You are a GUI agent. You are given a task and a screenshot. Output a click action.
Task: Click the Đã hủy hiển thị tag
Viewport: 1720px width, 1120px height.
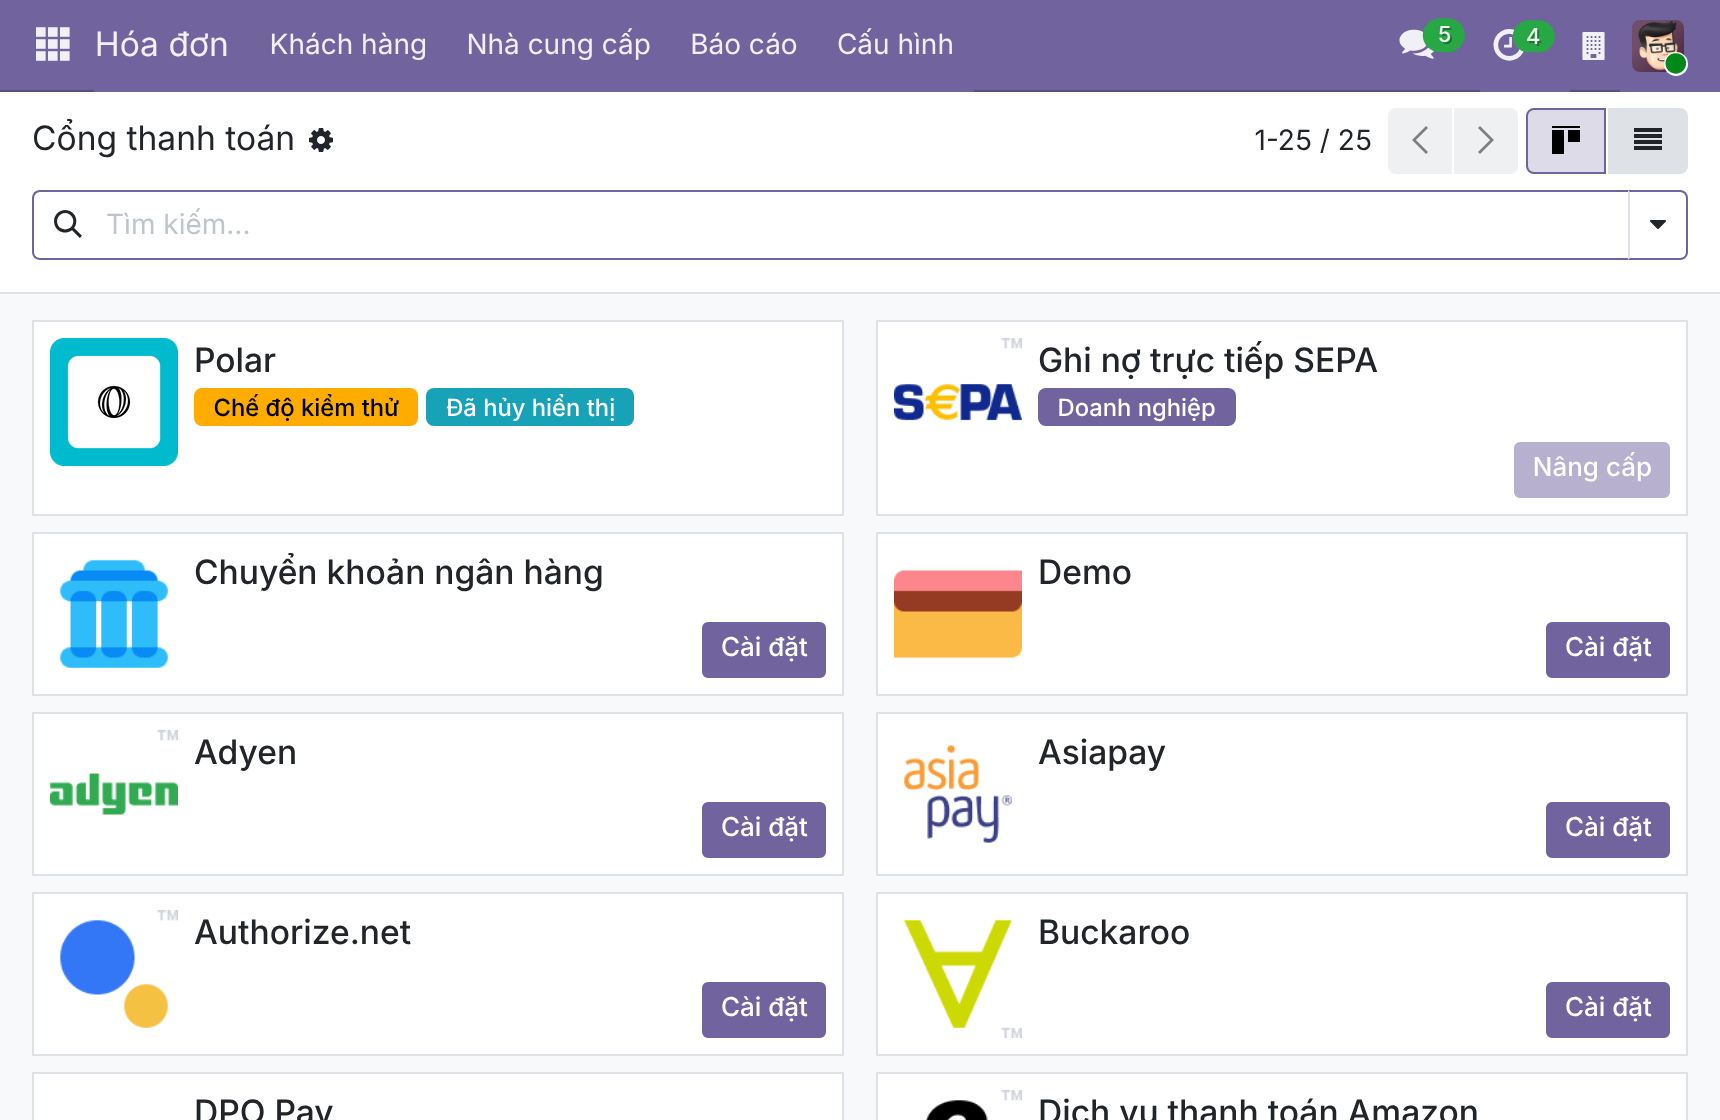pos(530,407)
